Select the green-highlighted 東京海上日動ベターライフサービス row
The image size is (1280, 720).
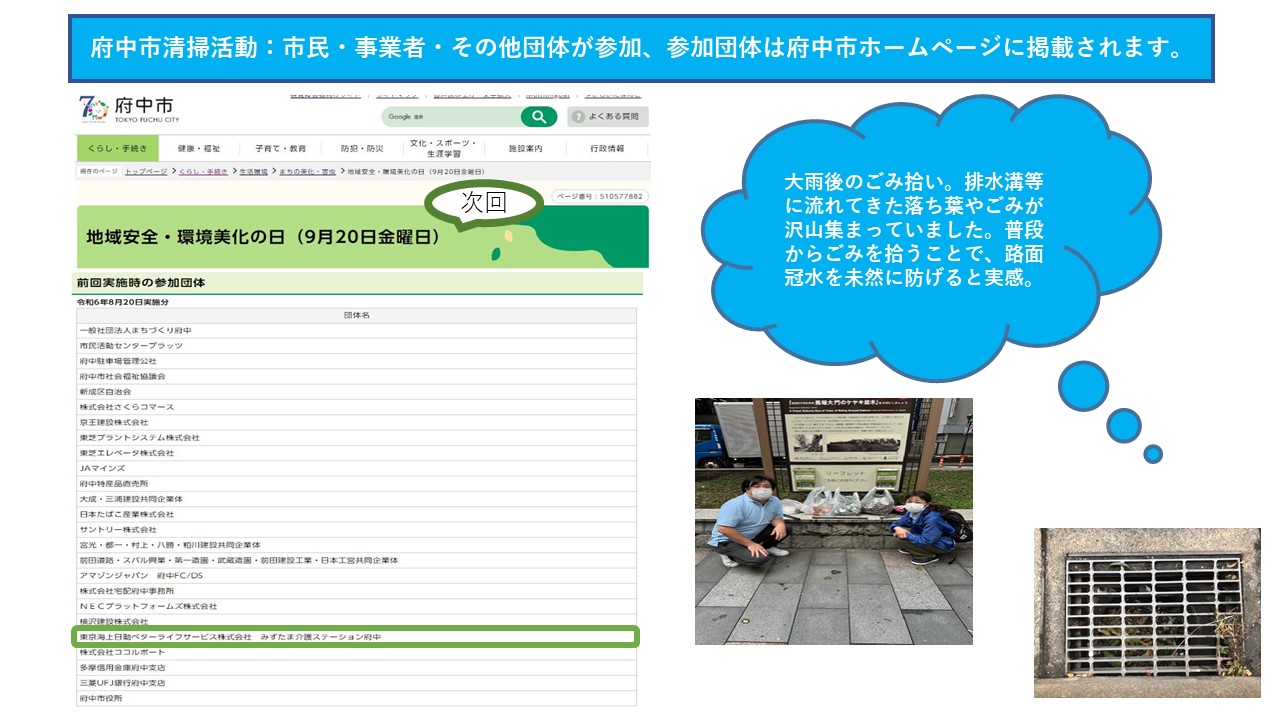[x=355, y=637]
